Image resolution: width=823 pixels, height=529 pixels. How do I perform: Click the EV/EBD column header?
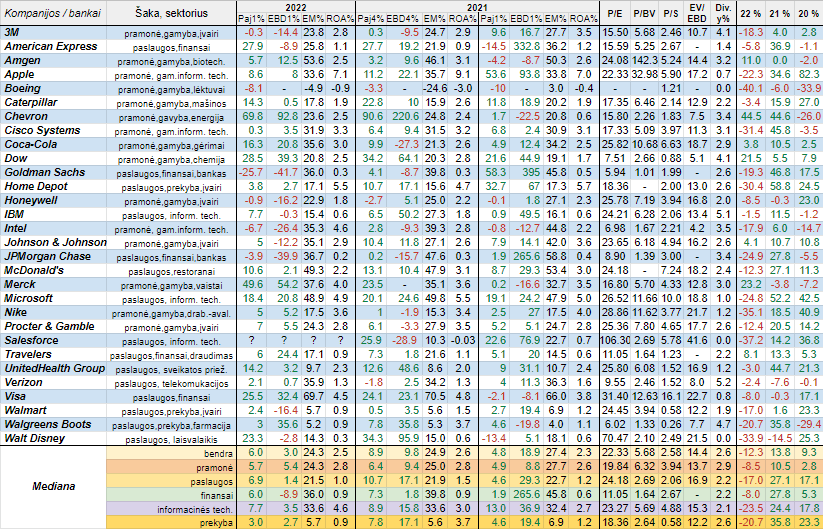coord(697,13)
